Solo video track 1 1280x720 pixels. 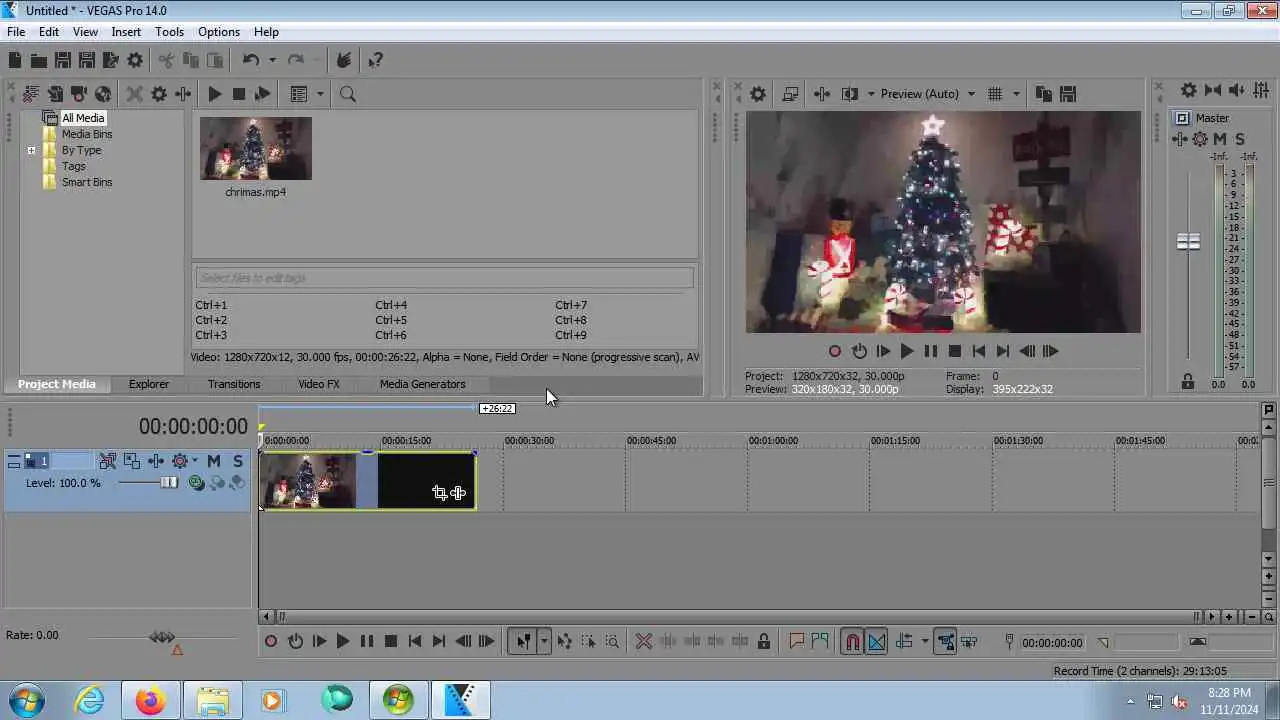point(237,461)
